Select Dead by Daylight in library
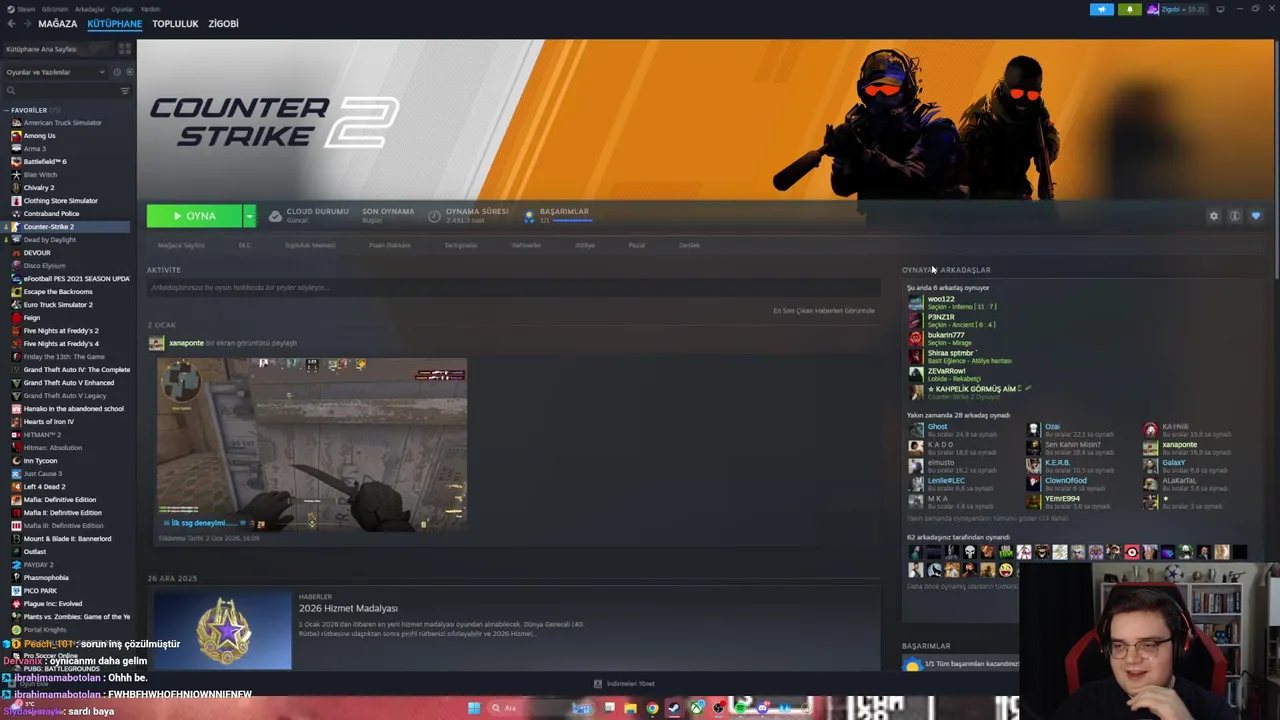1280x720 pixels. click(x=49, y=240)
